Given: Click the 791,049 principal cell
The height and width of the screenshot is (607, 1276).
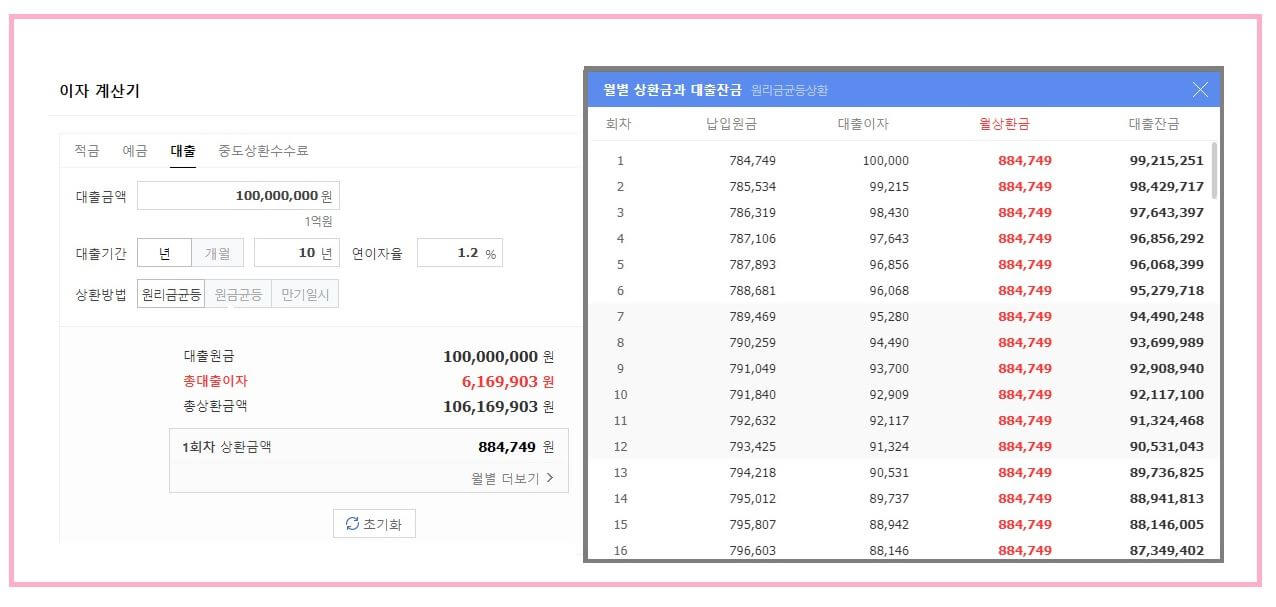Looking at the screenshot, I should tap(753, 368).
